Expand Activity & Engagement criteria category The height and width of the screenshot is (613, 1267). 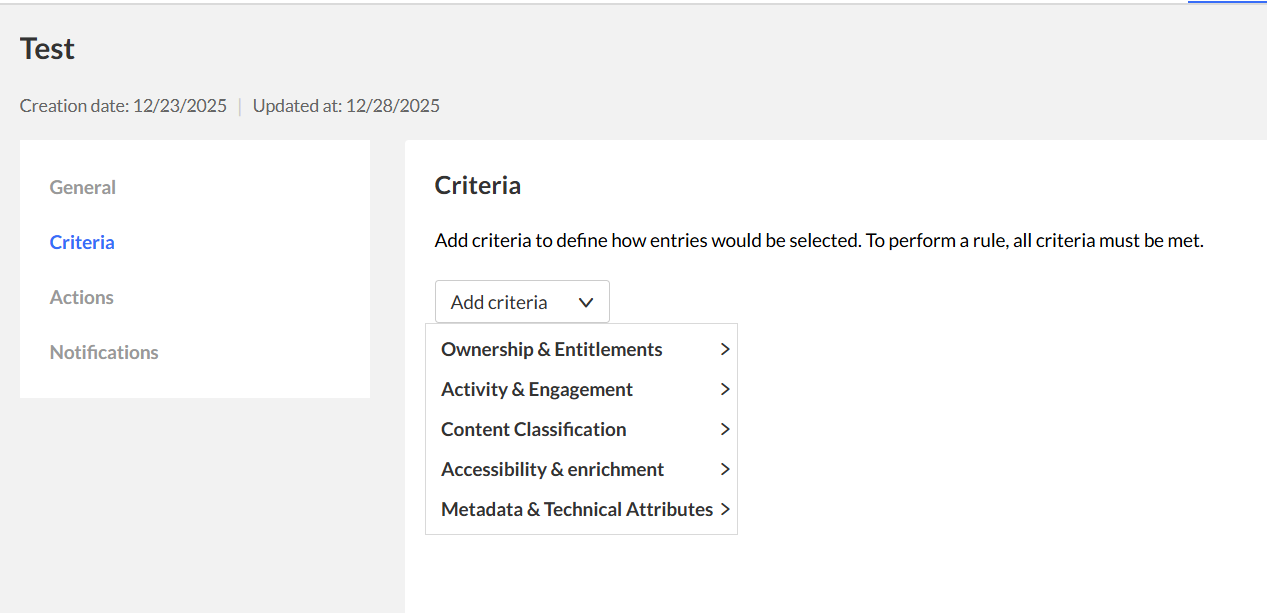coord(537,389)
